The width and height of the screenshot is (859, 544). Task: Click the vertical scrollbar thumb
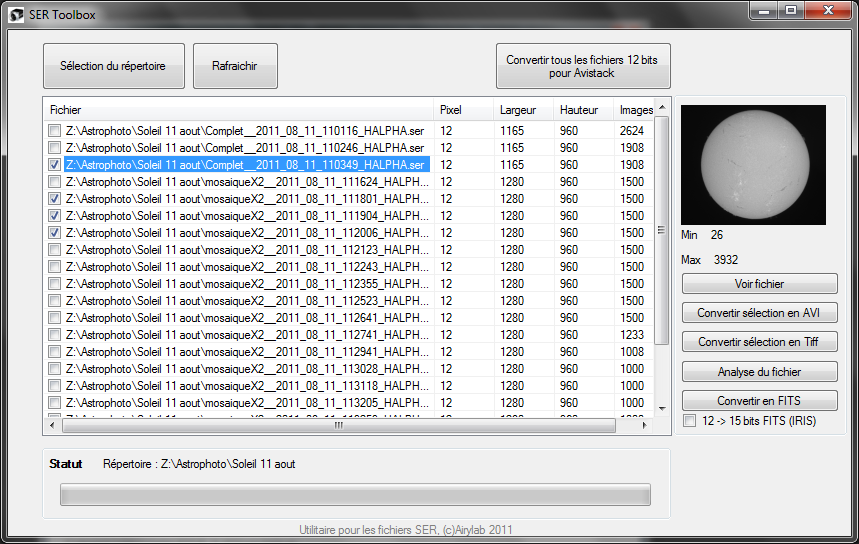(662, 230)
